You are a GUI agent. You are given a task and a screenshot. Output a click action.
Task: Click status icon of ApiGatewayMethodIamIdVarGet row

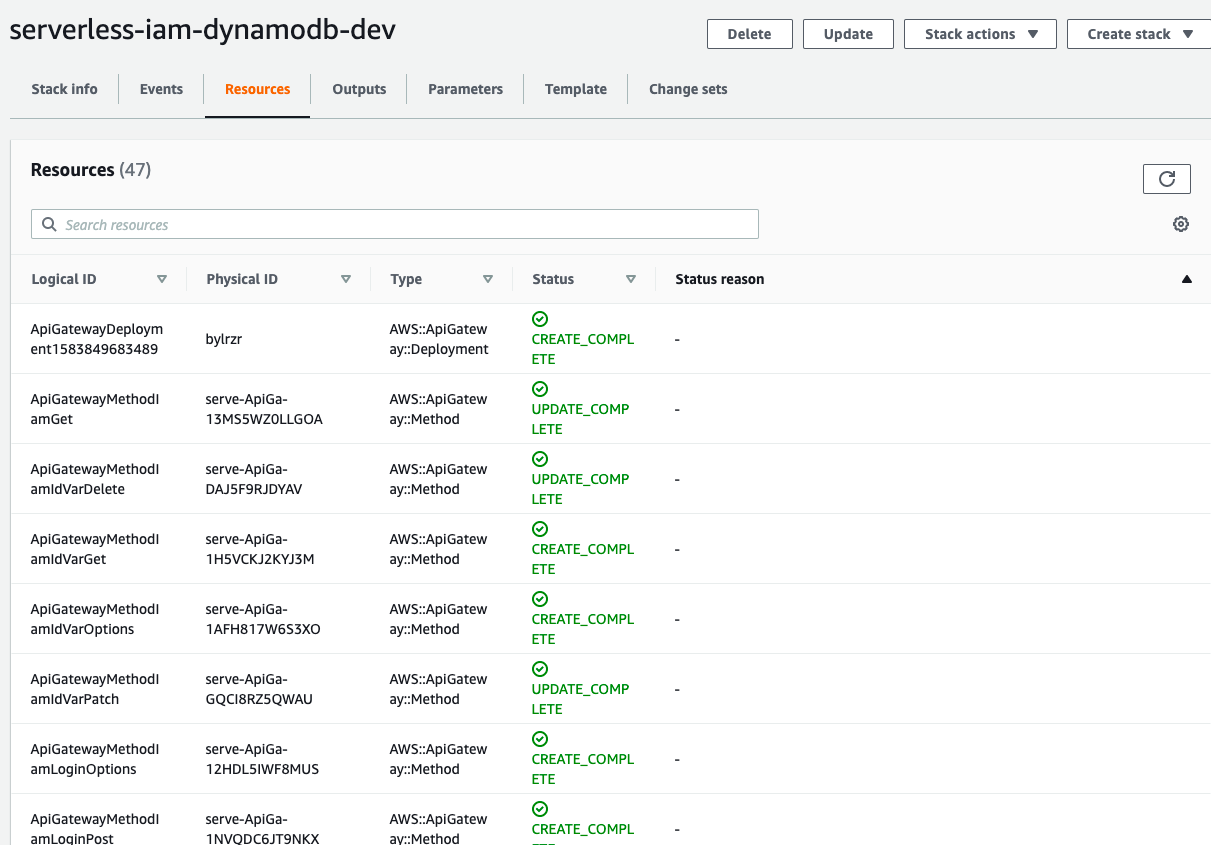[540, 529]
